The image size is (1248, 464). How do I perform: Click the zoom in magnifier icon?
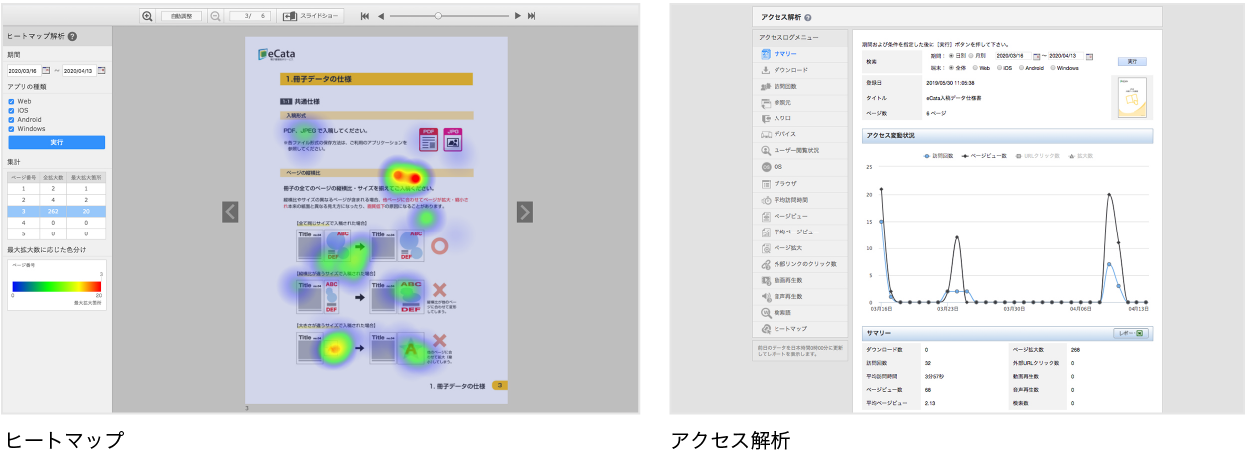148,16
